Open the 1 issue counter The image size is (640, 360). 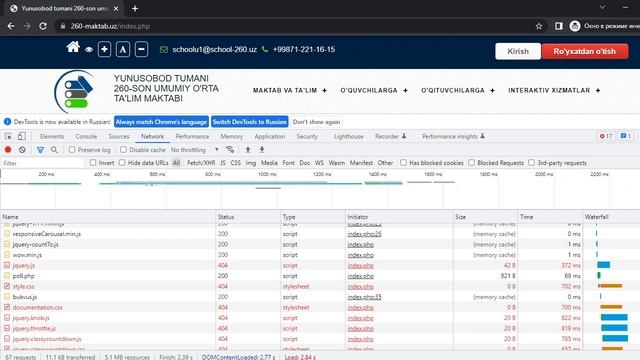point(626,136)
